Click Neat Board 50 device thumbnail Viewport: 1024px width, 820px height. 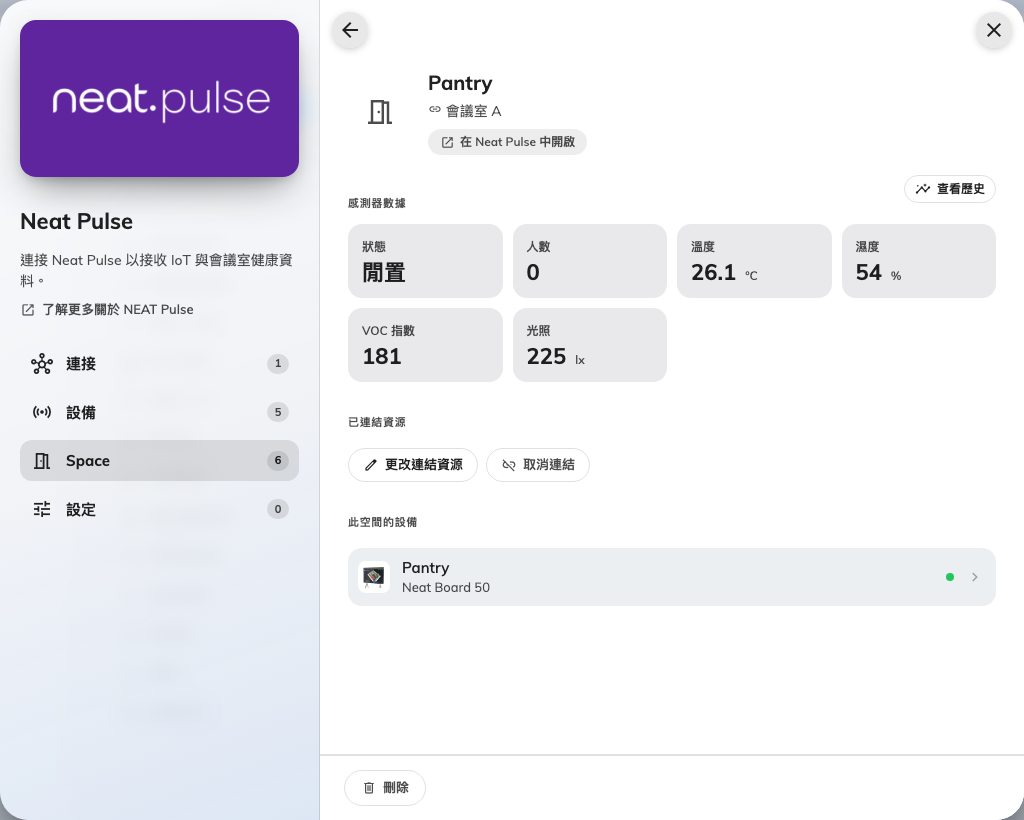pos(374,577)
